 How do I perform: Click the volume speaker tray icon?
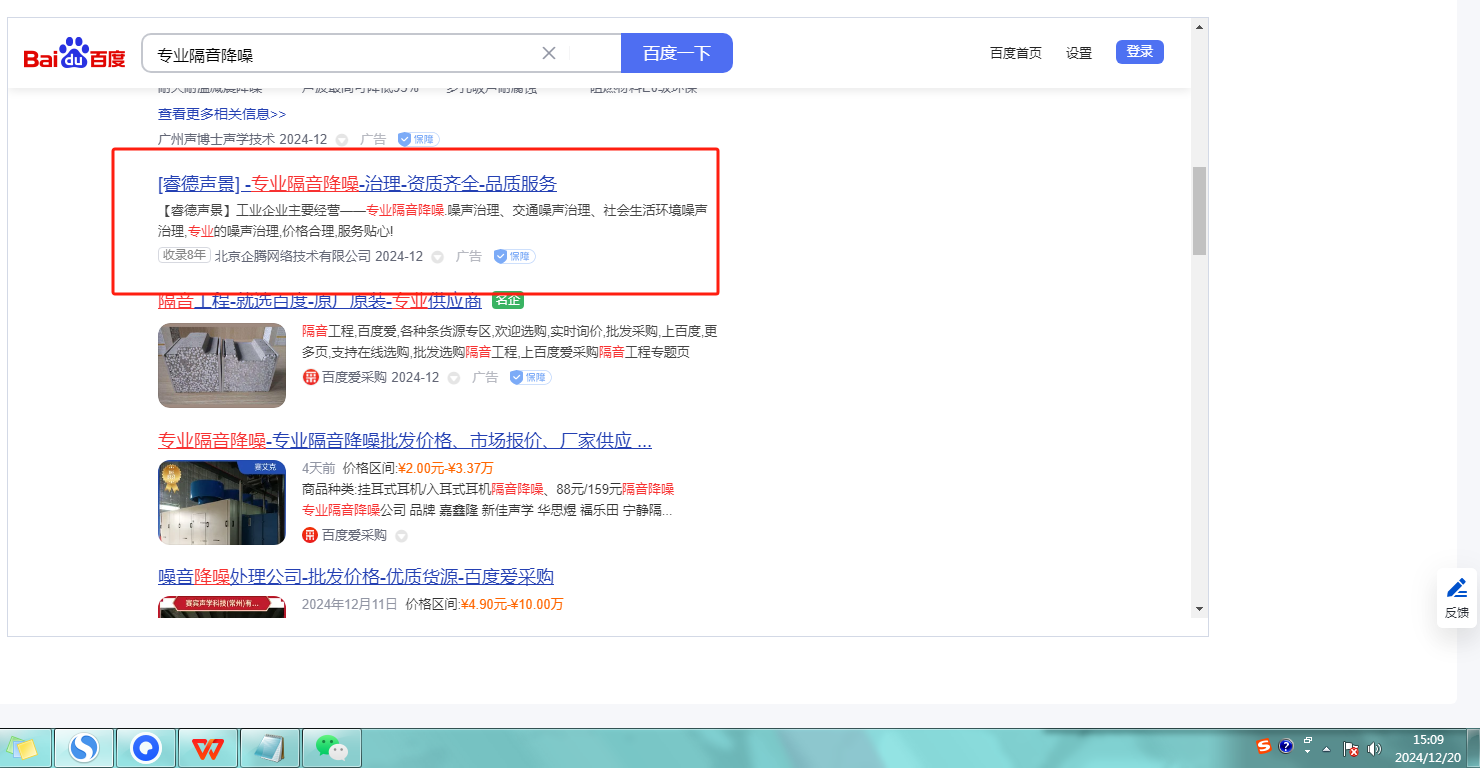tap(1374, 748)
